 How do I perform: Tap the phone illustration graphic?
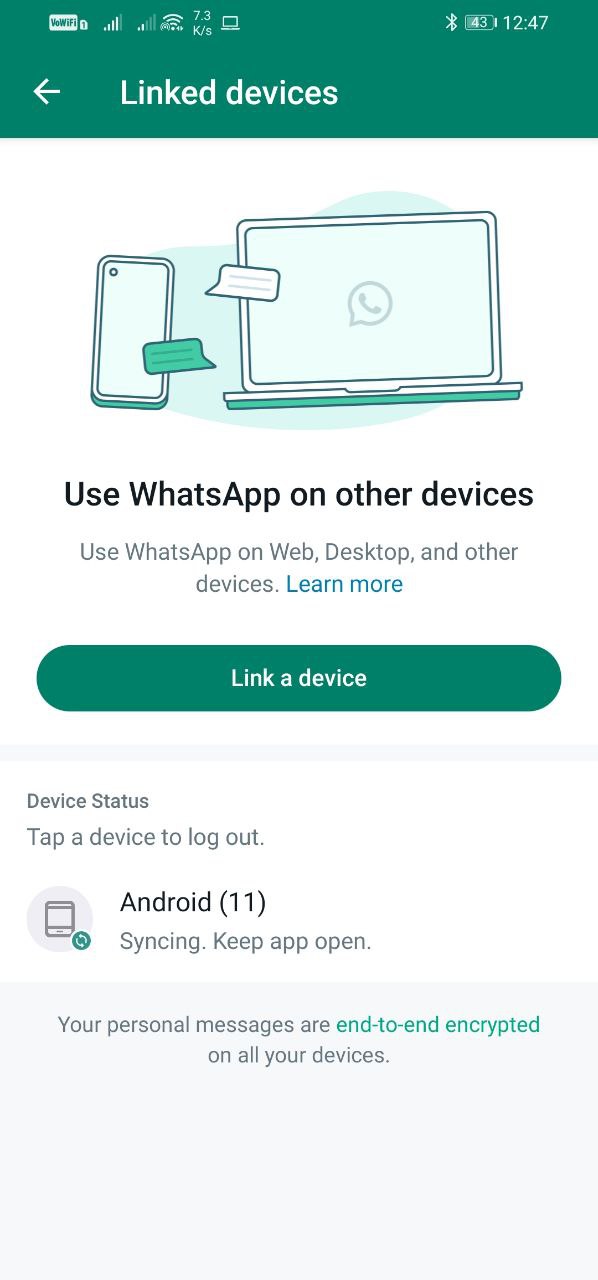[132, 331]
